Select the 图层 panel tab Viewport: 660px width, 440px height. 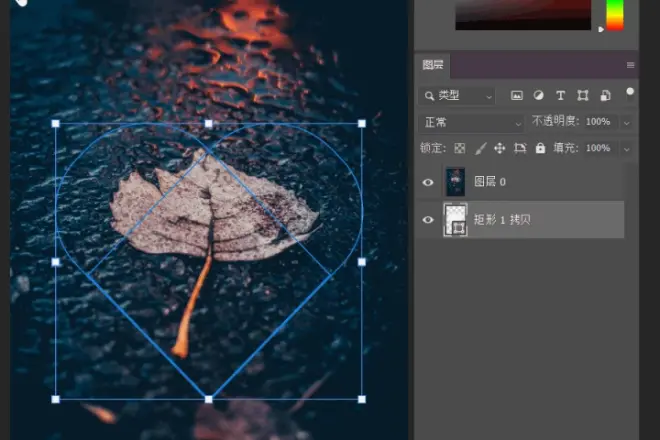click(x=433, y=65)
